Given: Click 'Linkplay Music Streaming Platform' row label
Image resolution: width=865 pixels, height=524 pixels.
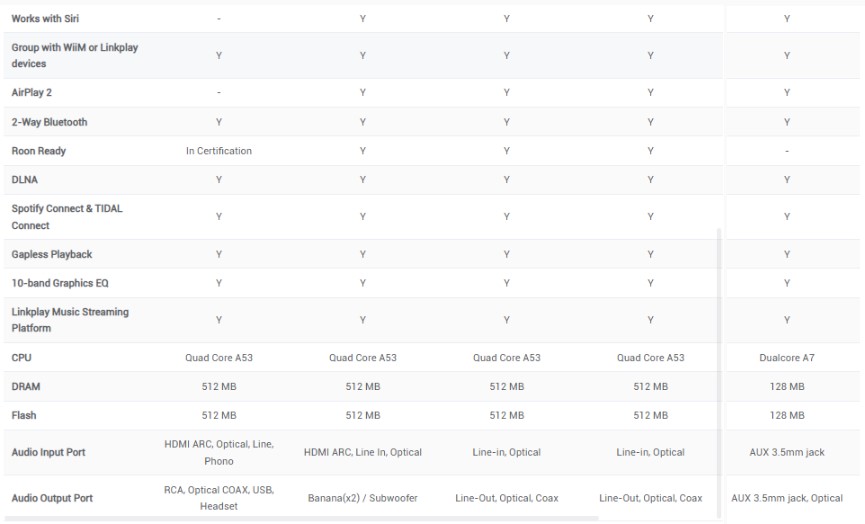Looking at the screenshot, I should [x=70, y=320].
